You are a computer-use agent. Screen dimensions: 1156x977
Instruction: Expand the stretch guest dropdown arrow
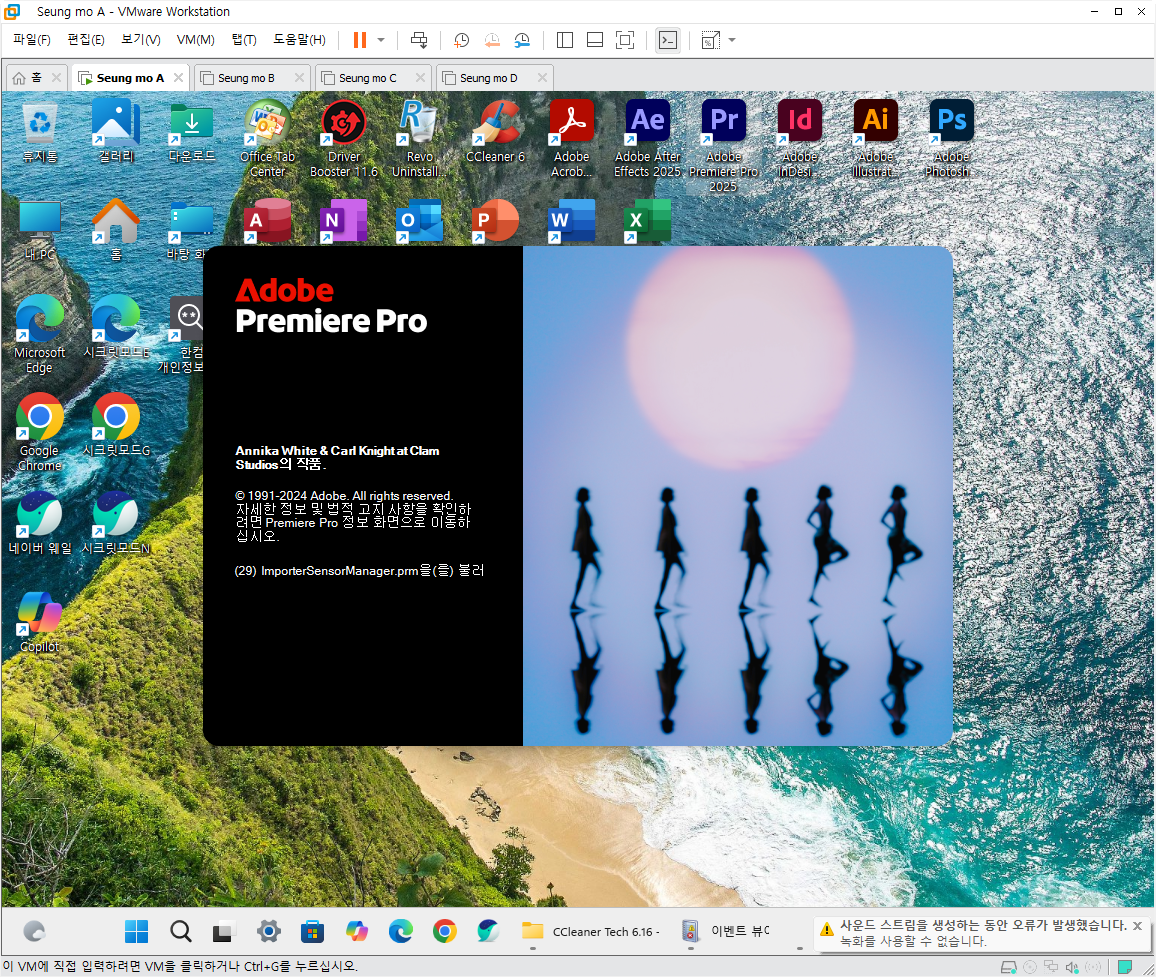click(x=732, y=40)
